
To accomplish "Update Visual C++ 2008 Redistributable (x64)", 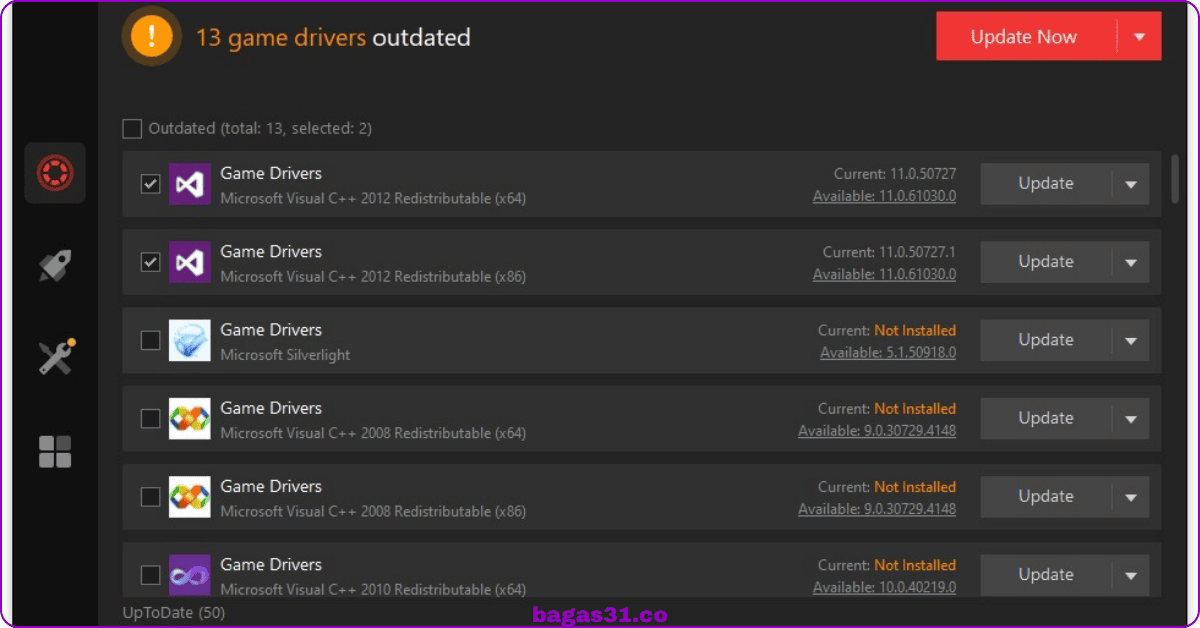I will (x=1046, y=418).
